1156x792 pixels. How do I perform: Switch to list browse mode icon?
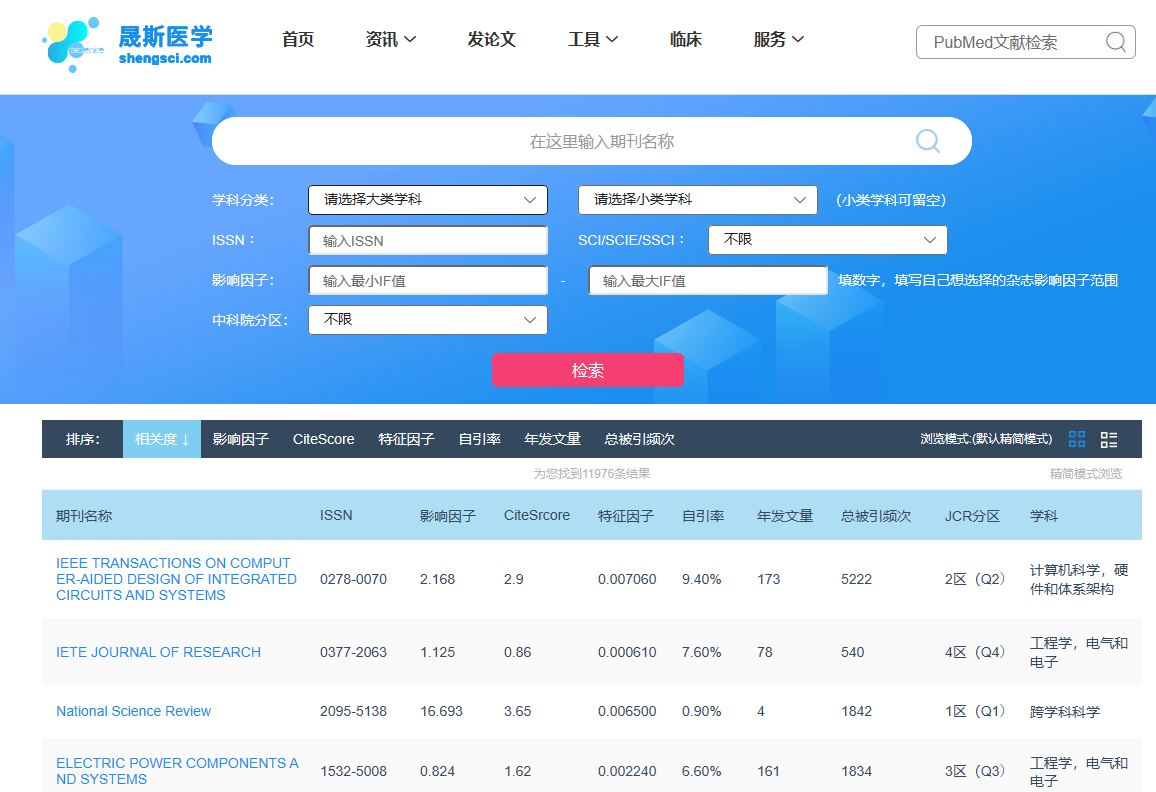point(1109,440)
